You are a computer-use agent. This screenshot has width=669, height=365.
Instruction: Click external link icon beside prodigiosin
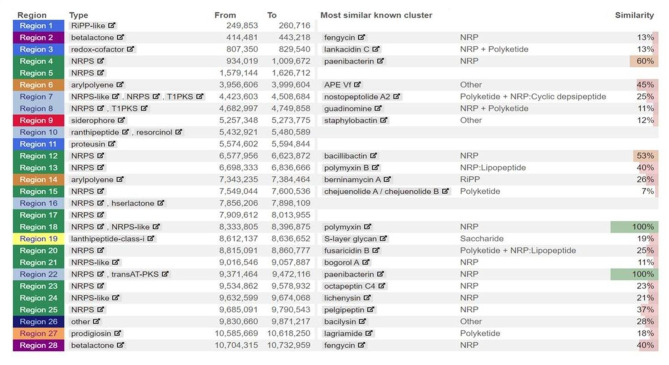(118, 333)
